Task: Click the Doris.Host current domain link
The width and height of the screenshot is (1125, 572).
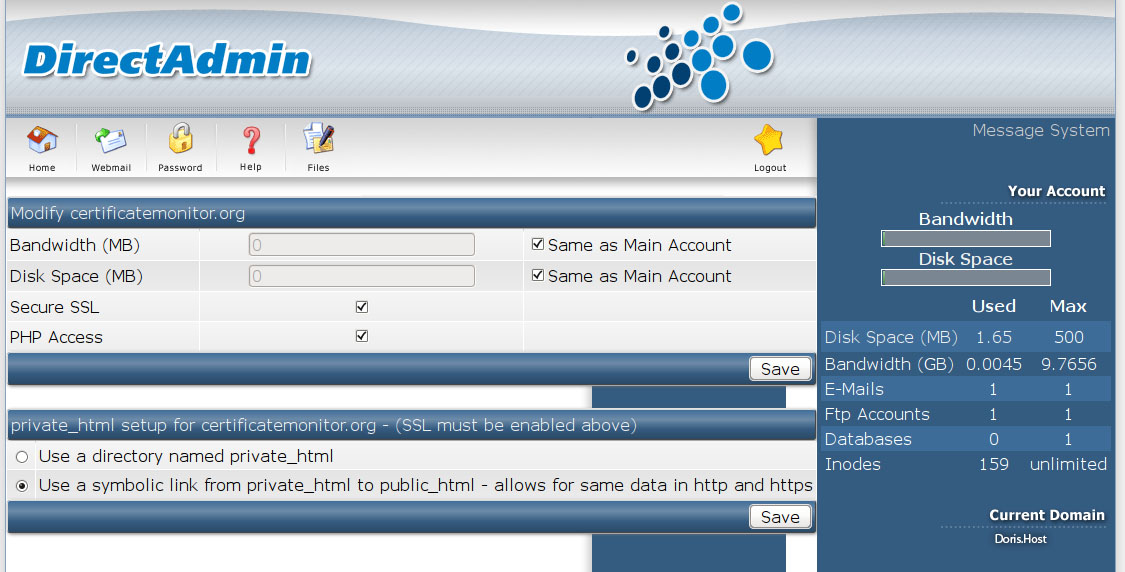Action: coord(1020,539)
